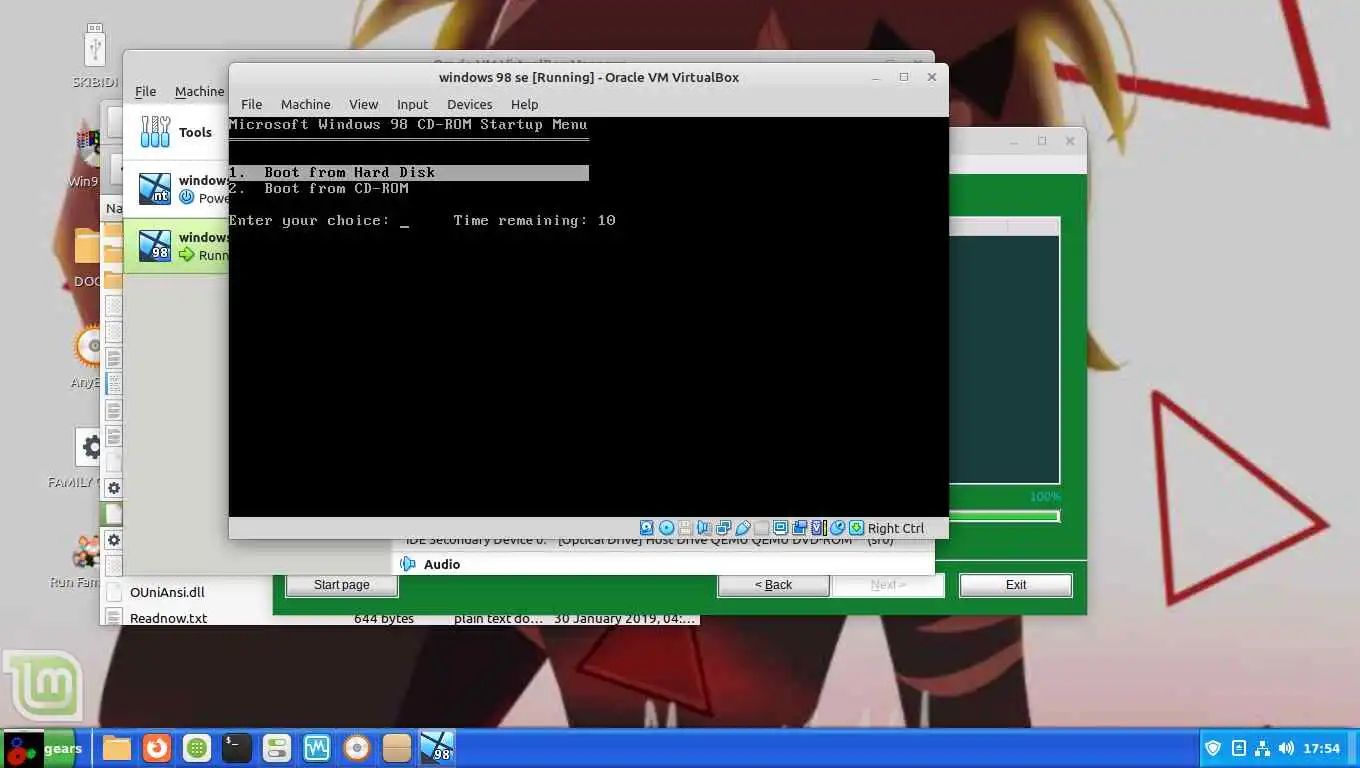1360x768 pixels.
Task: Click 'Right Ctrl' host key label
Action: pyautogui.click(x=896, y=528)
